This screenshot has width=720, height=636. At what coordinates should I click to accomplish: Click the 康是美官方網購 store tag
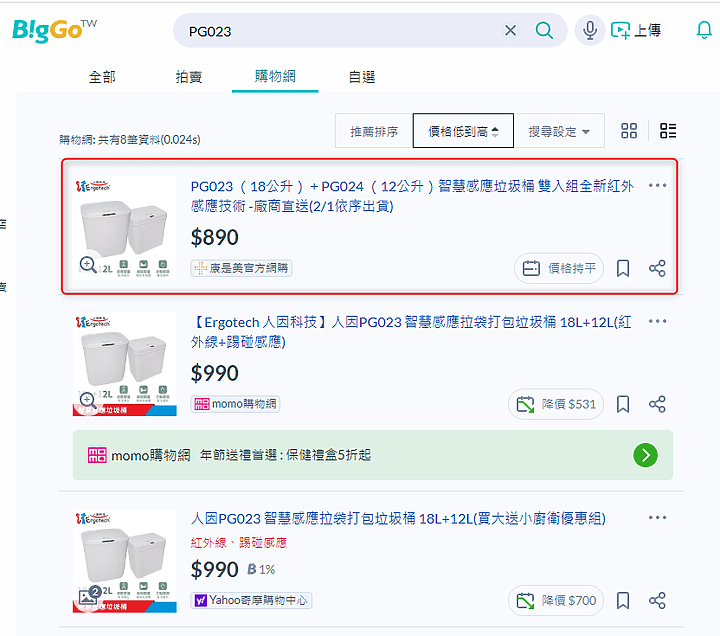tap(242, 268)
